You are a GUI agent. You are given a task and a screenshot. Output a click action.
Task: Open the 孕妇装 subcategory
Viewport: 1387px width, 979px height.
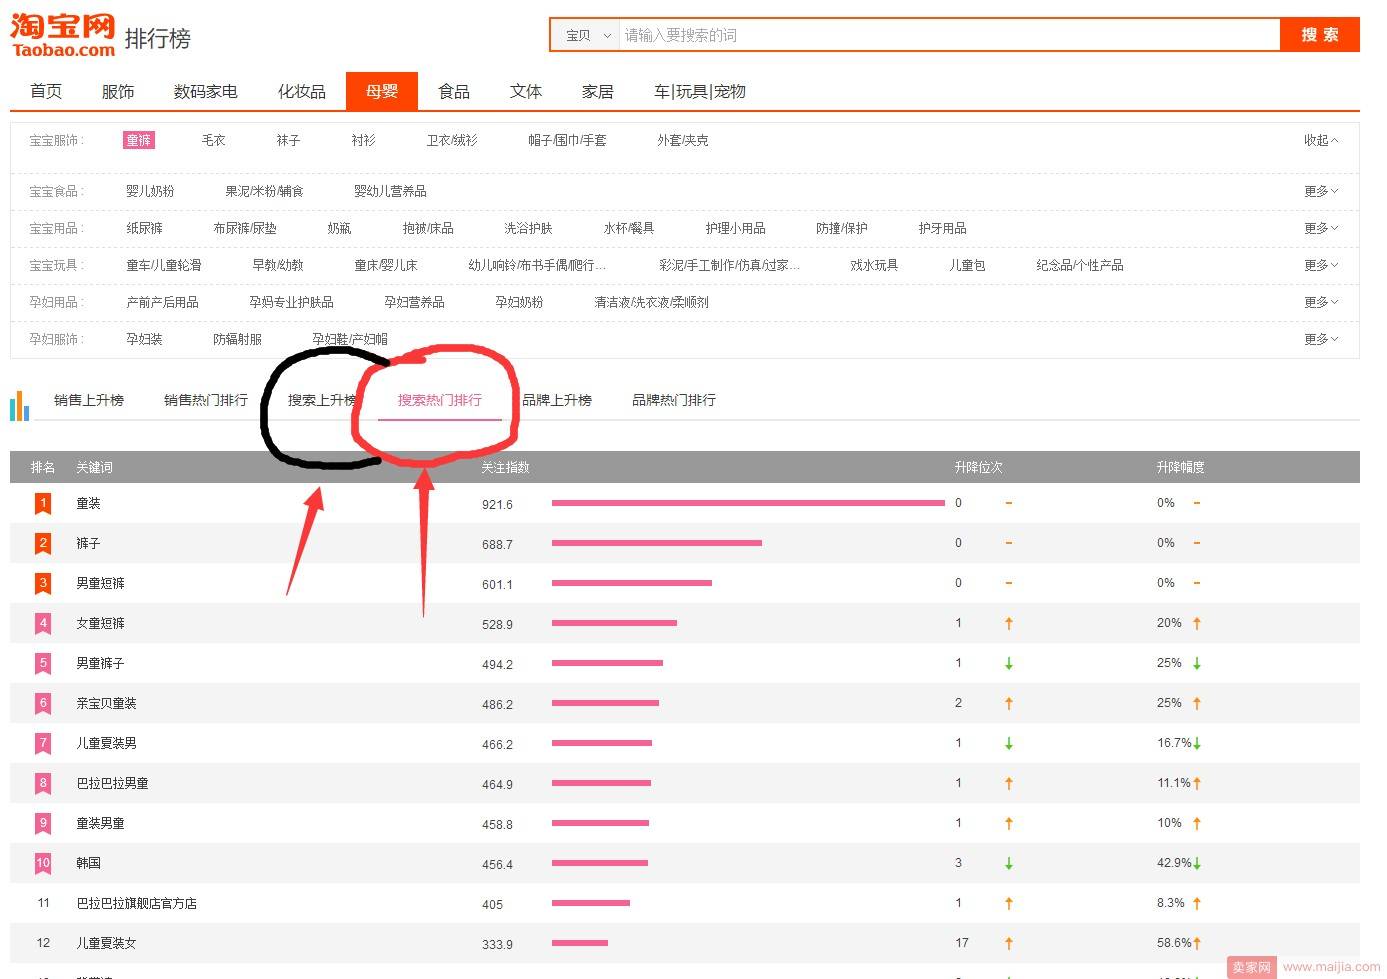pos(145,339)
